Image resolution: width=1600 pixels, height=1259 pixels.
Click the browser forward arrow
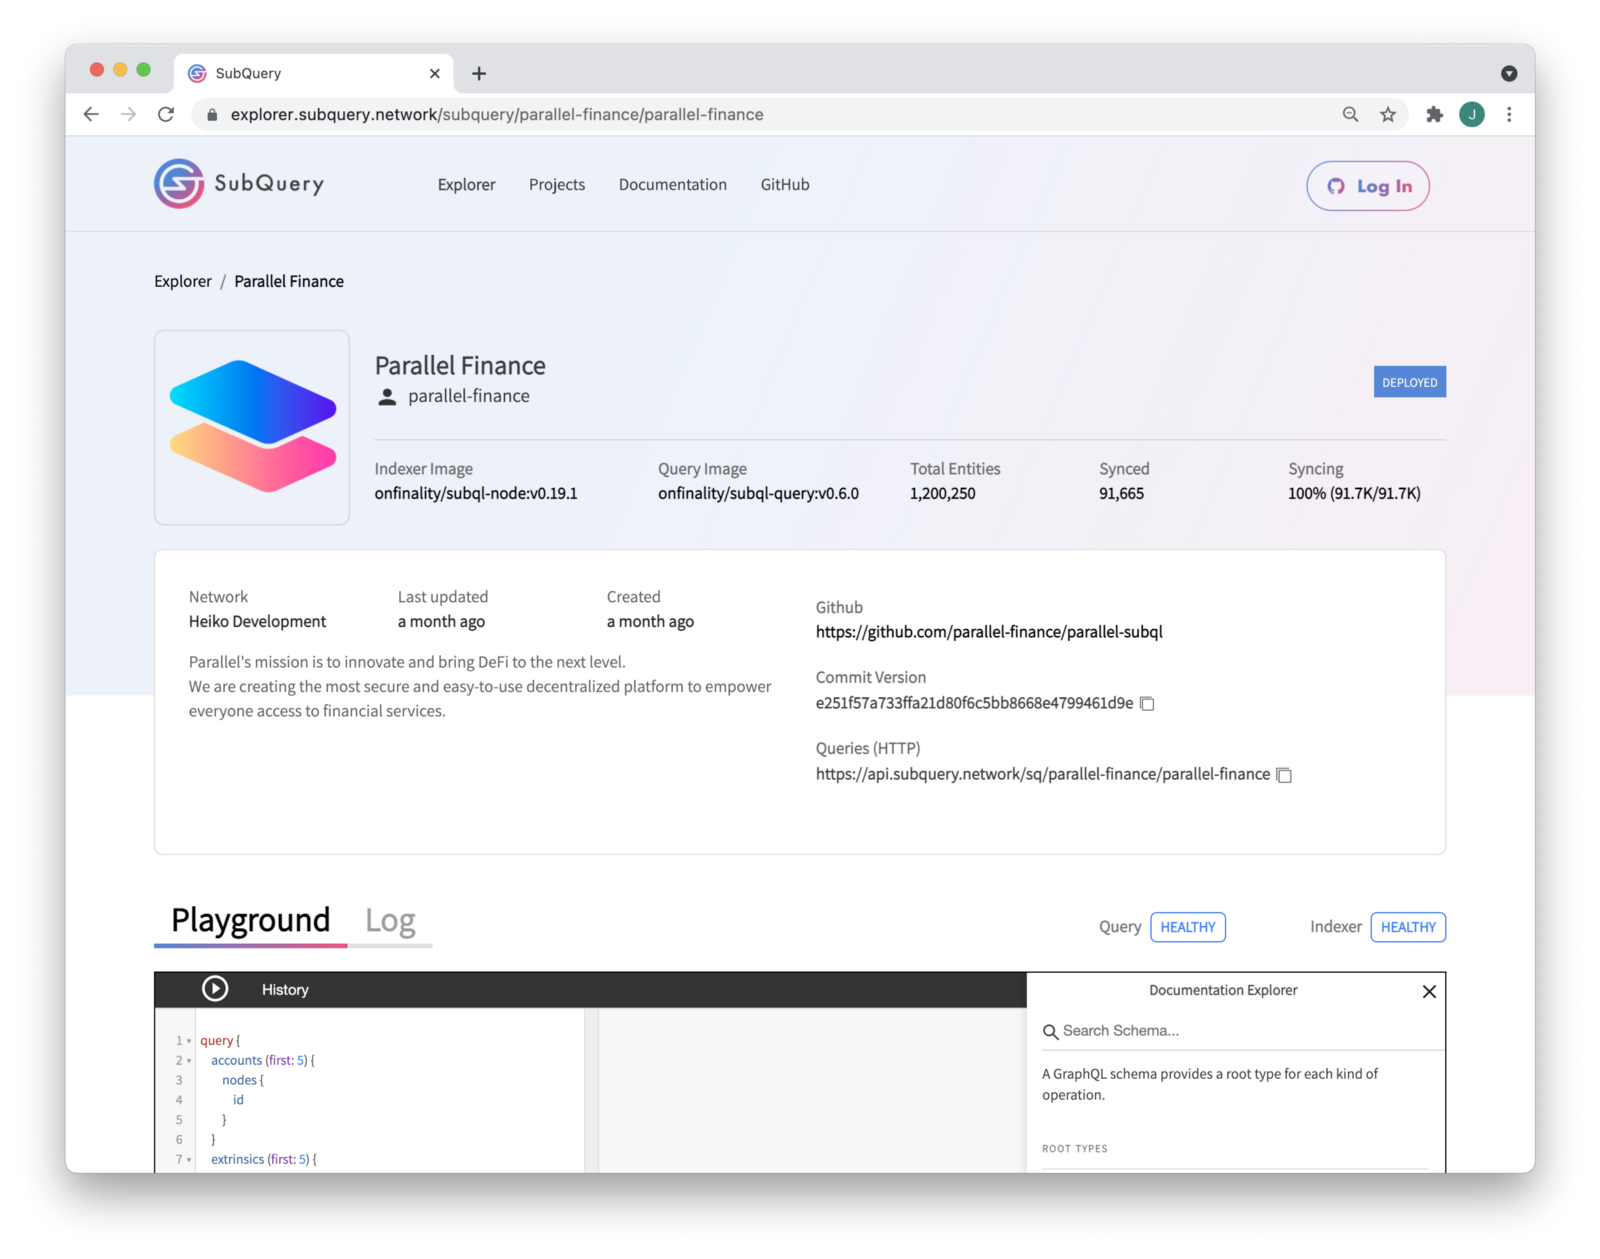[x=128, y=114]
